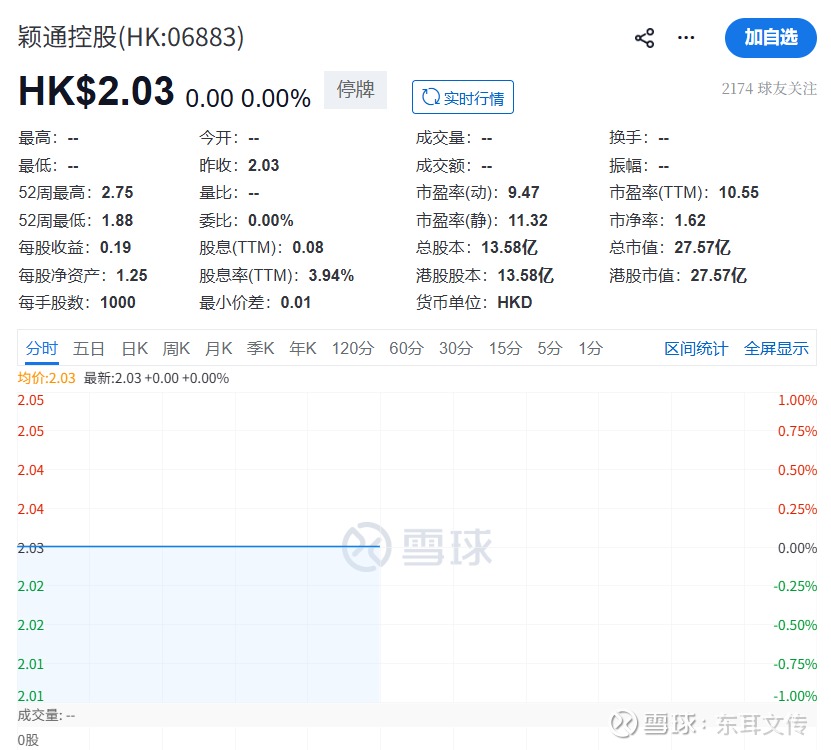Click the 股息率(TTM) value 3.94%
This screenshot has height=750, width=831.
pos(331,275)
